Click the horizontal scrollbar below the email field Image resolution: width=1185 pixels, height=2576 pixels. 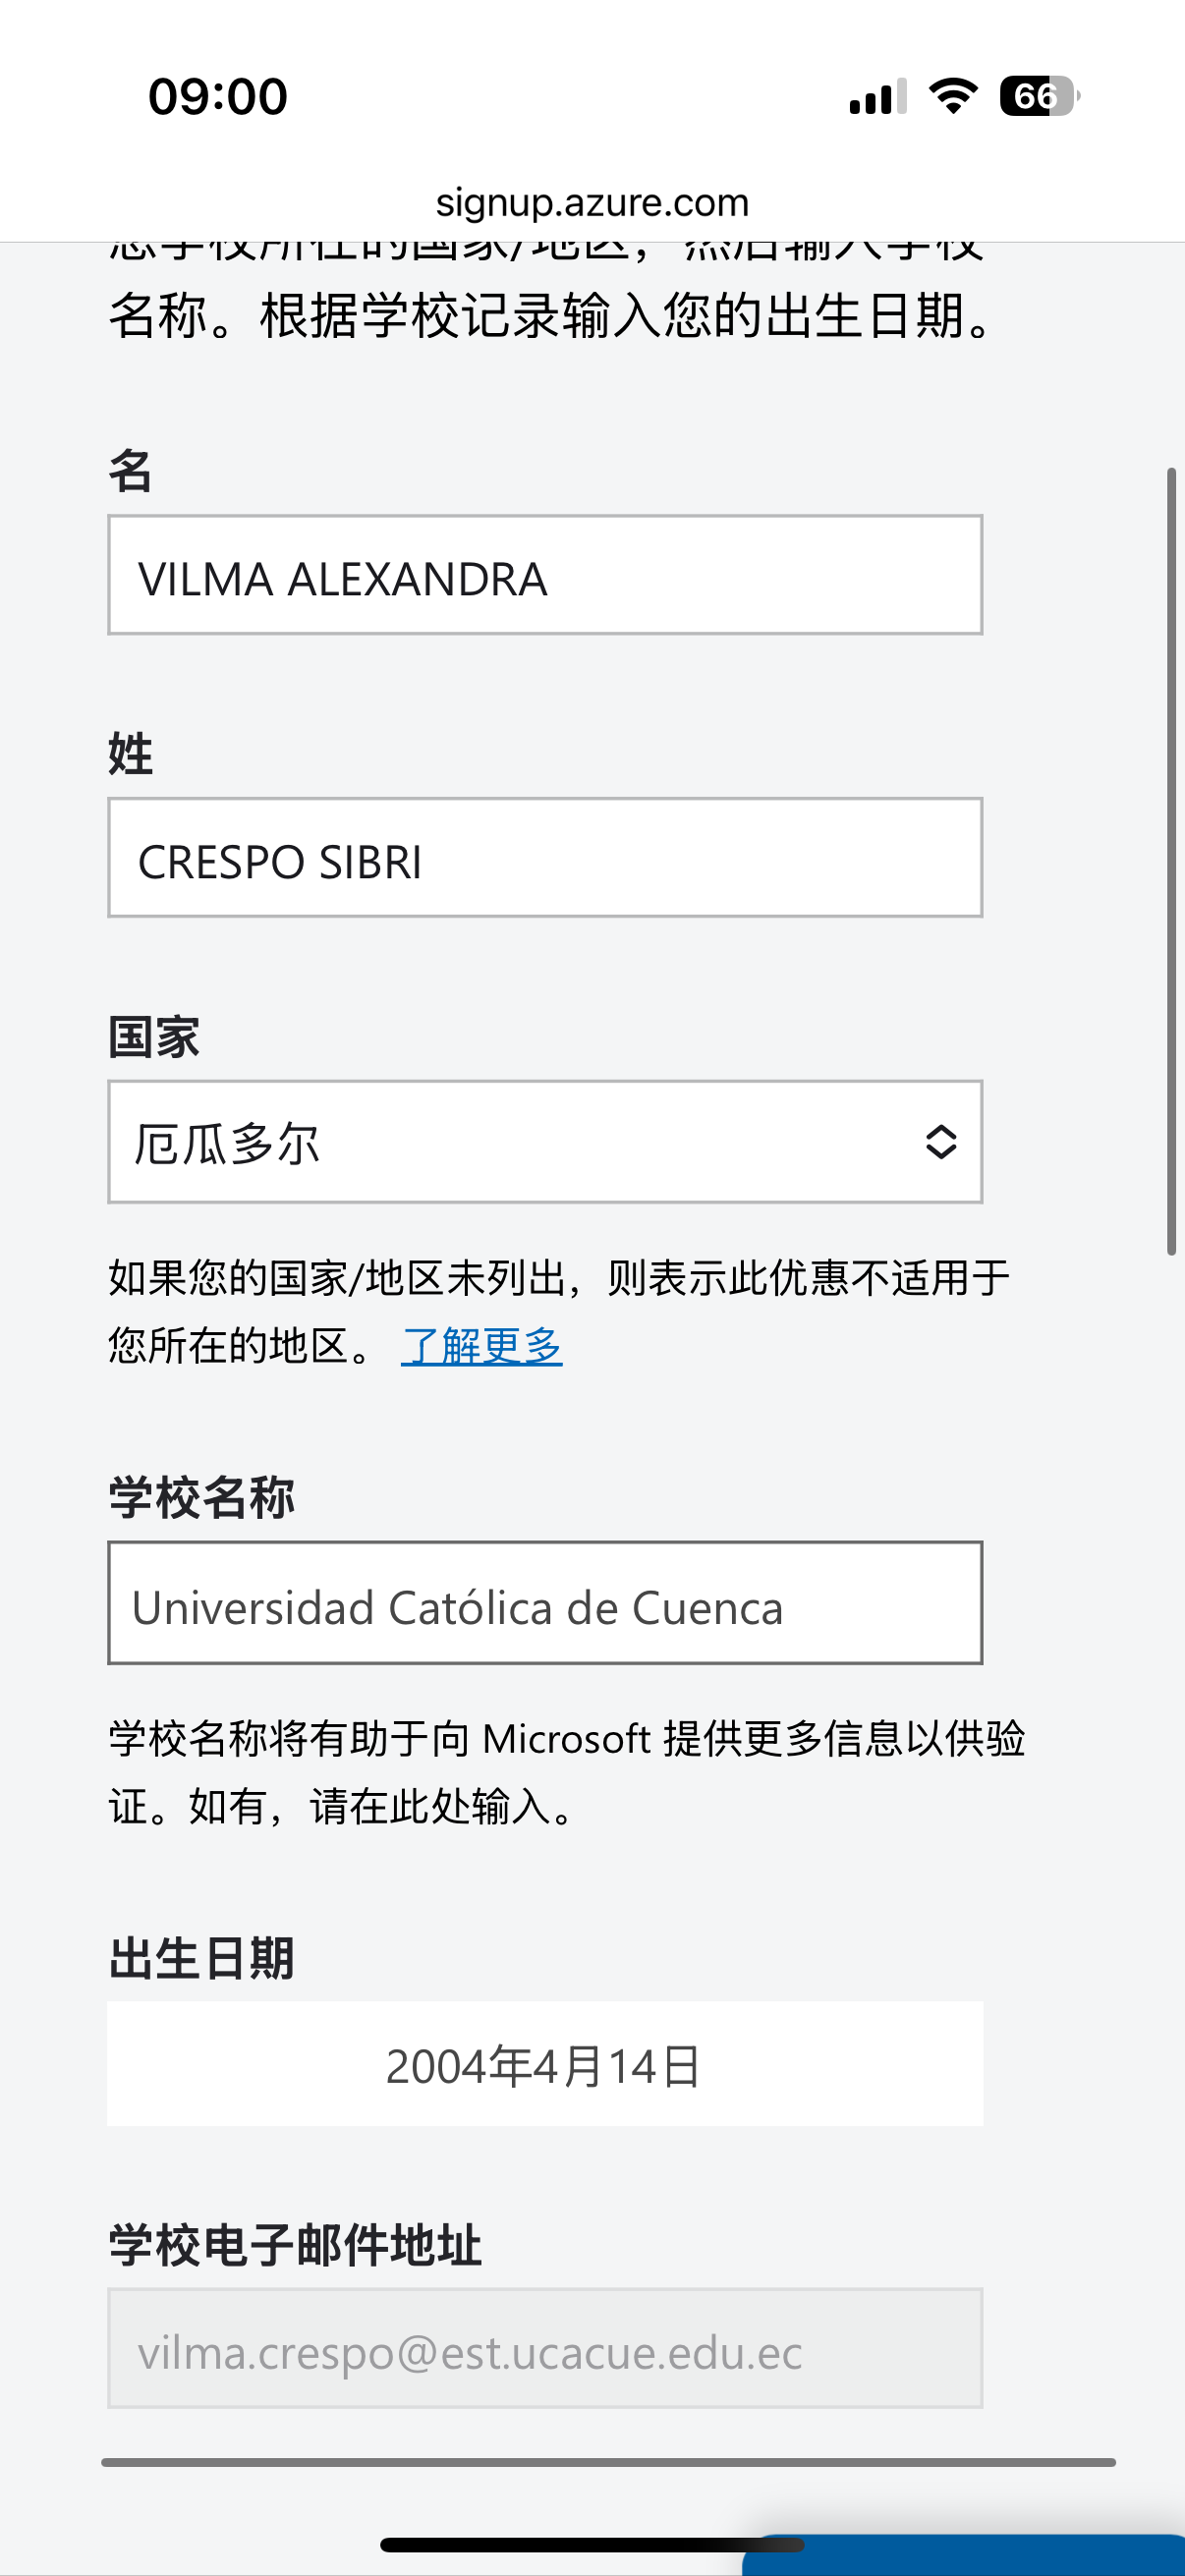click(608, 2462)
